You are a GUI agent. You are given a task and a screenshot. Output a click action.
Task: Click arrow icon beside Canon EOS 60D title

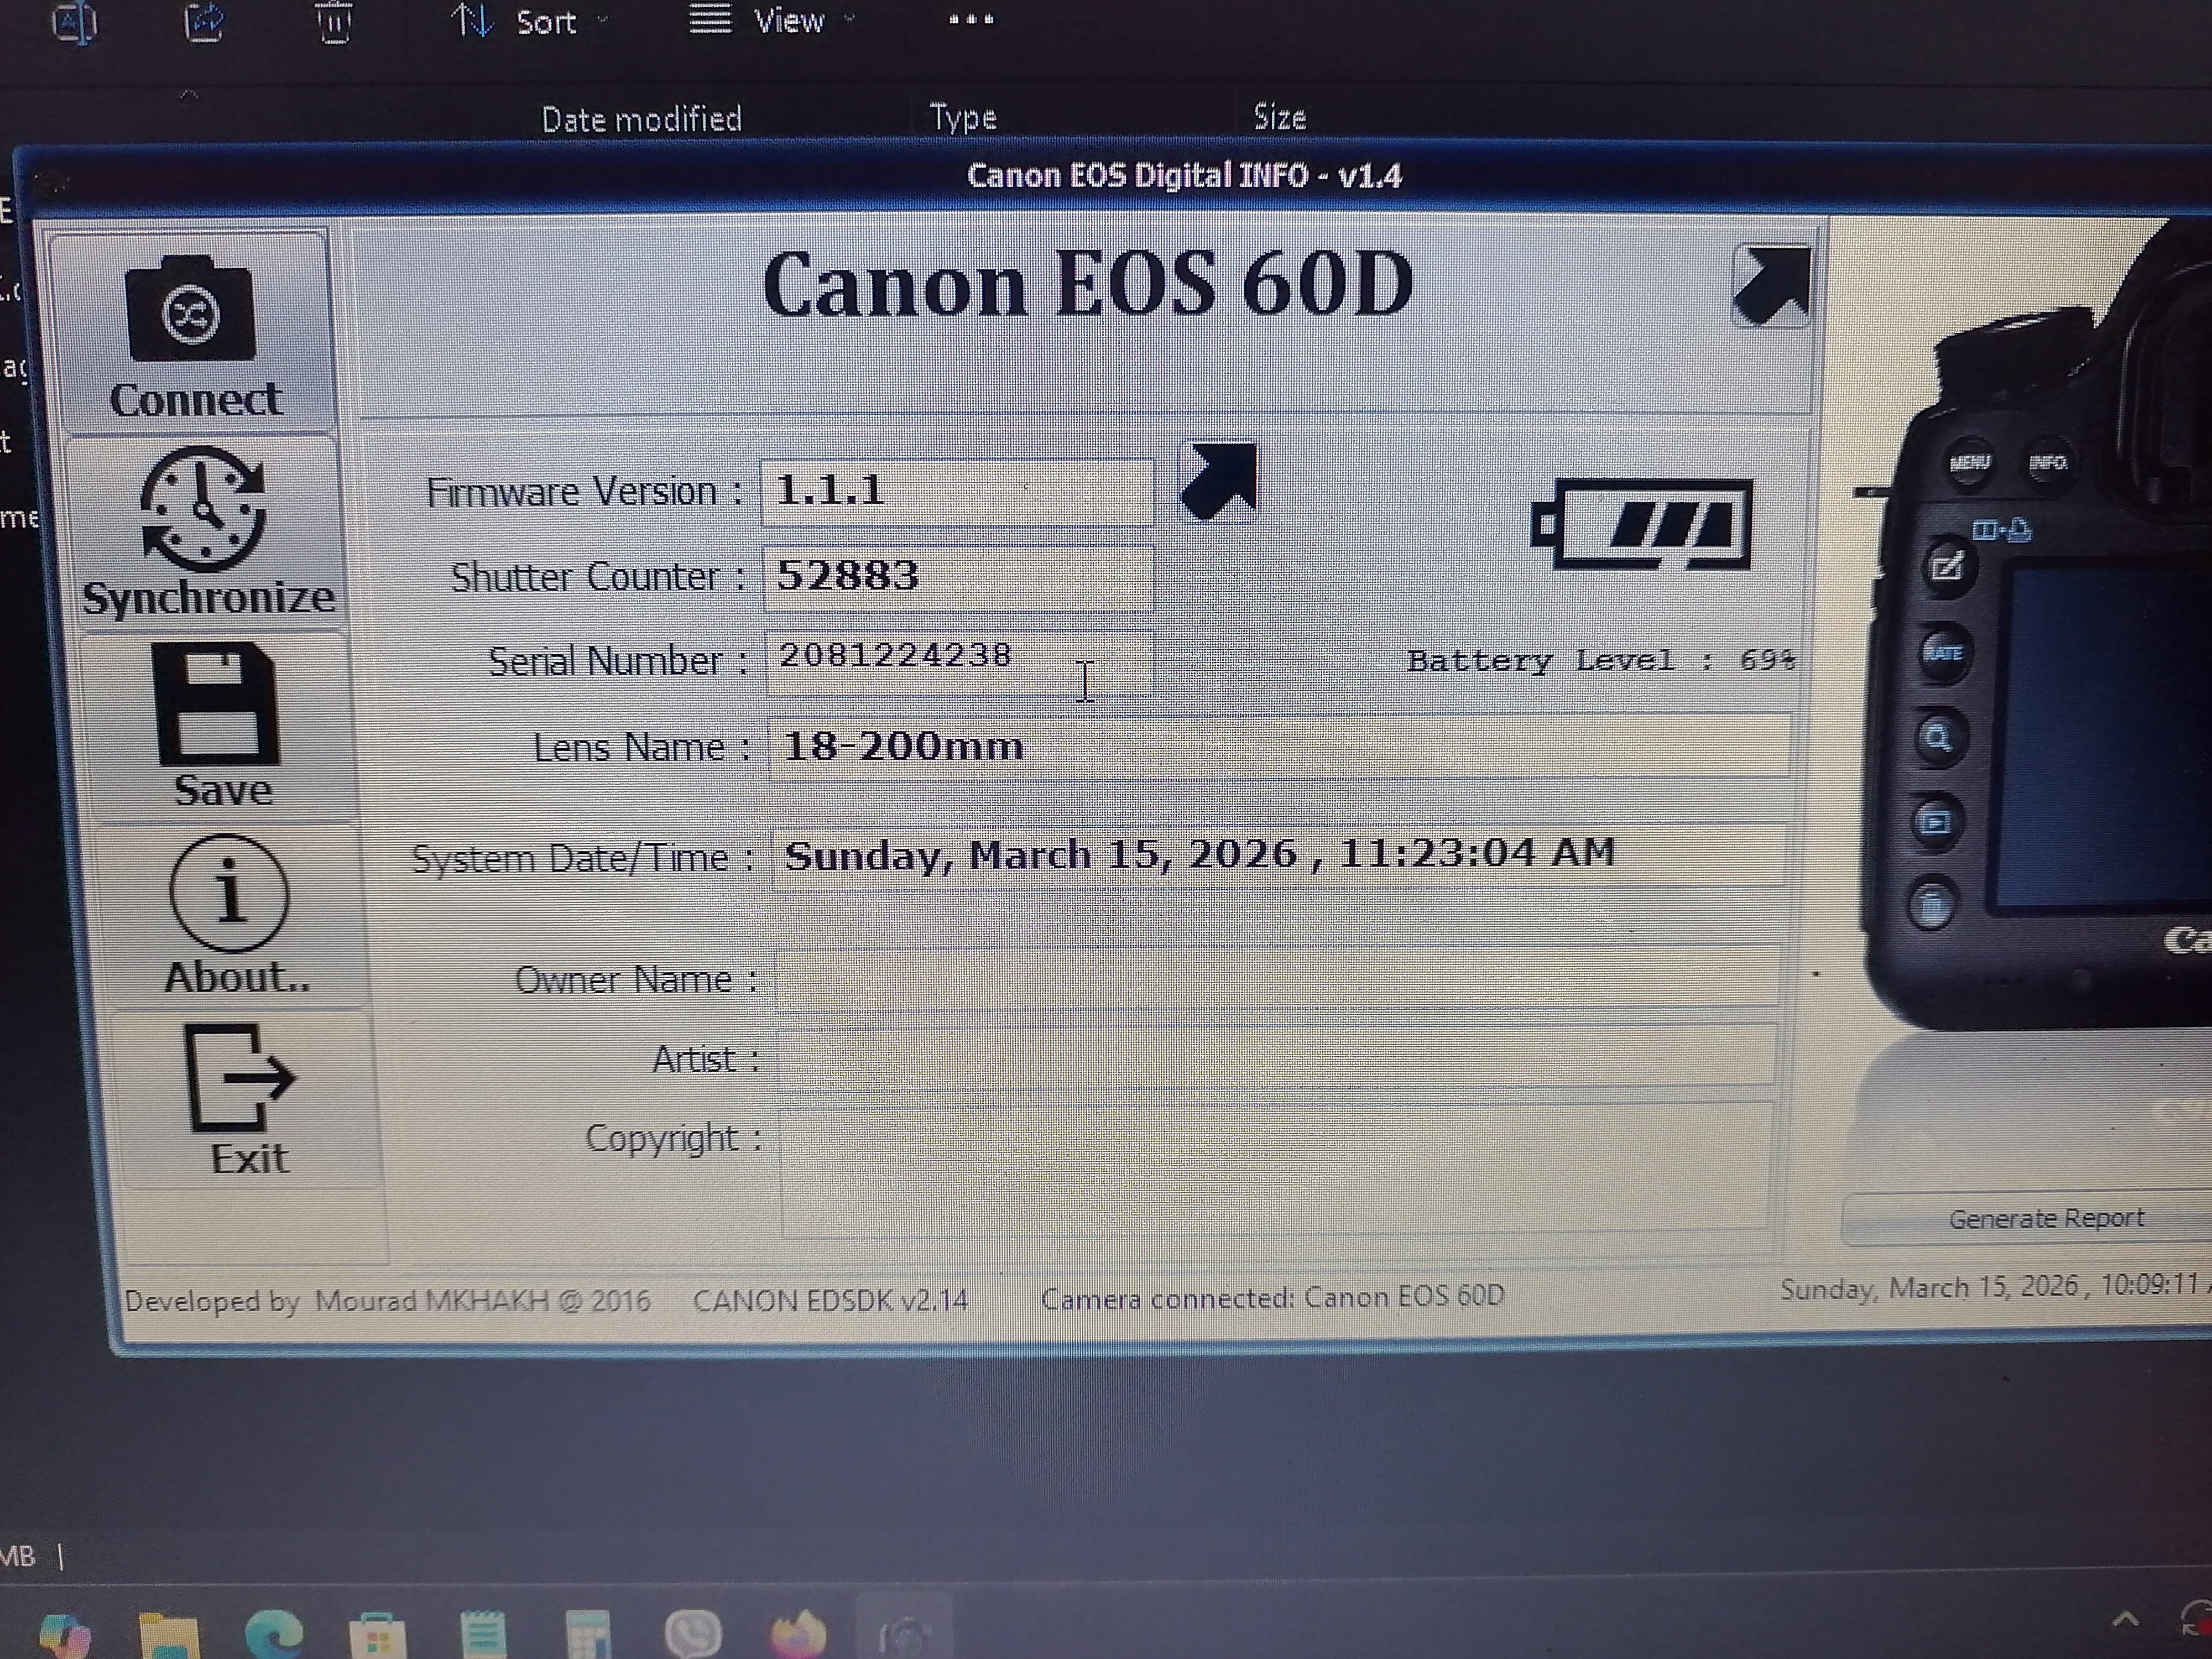[x=1771, y=286]
